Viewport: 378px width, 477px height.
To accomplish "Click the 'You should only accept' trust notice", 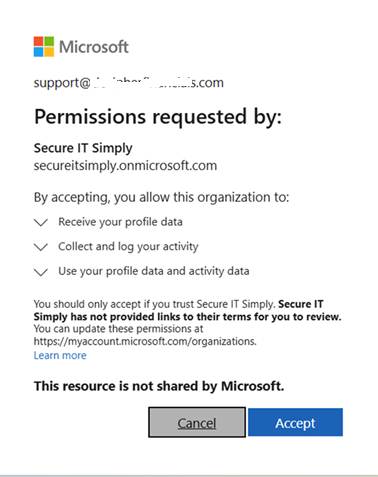I will click(154, 304).
